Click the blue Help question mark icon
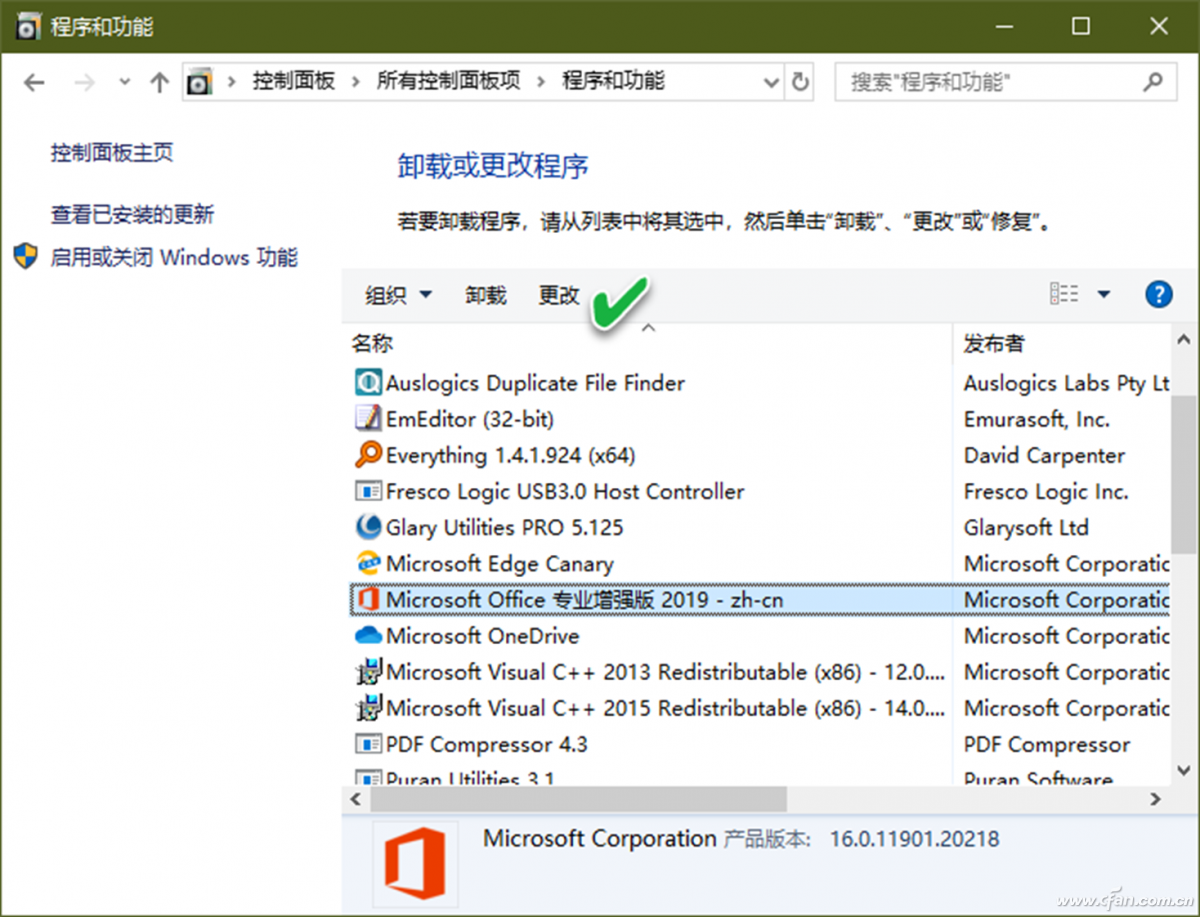 coord(1158,294)
